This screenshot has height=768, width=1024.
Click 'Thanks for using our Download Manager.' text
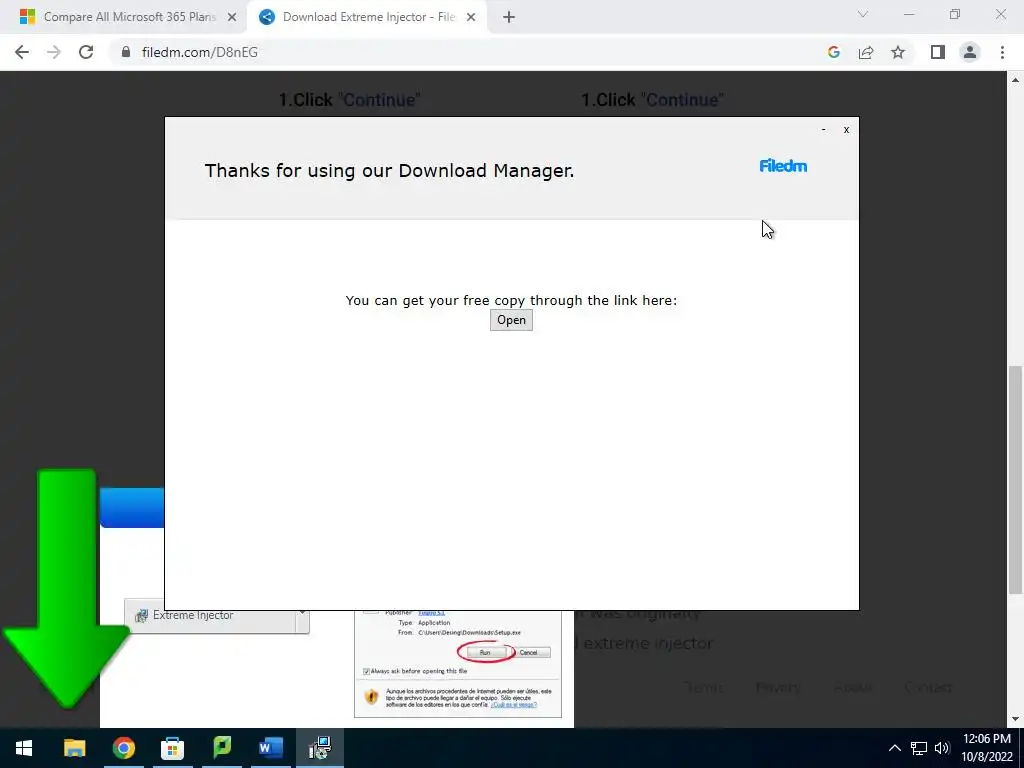[x=389, y=170]
